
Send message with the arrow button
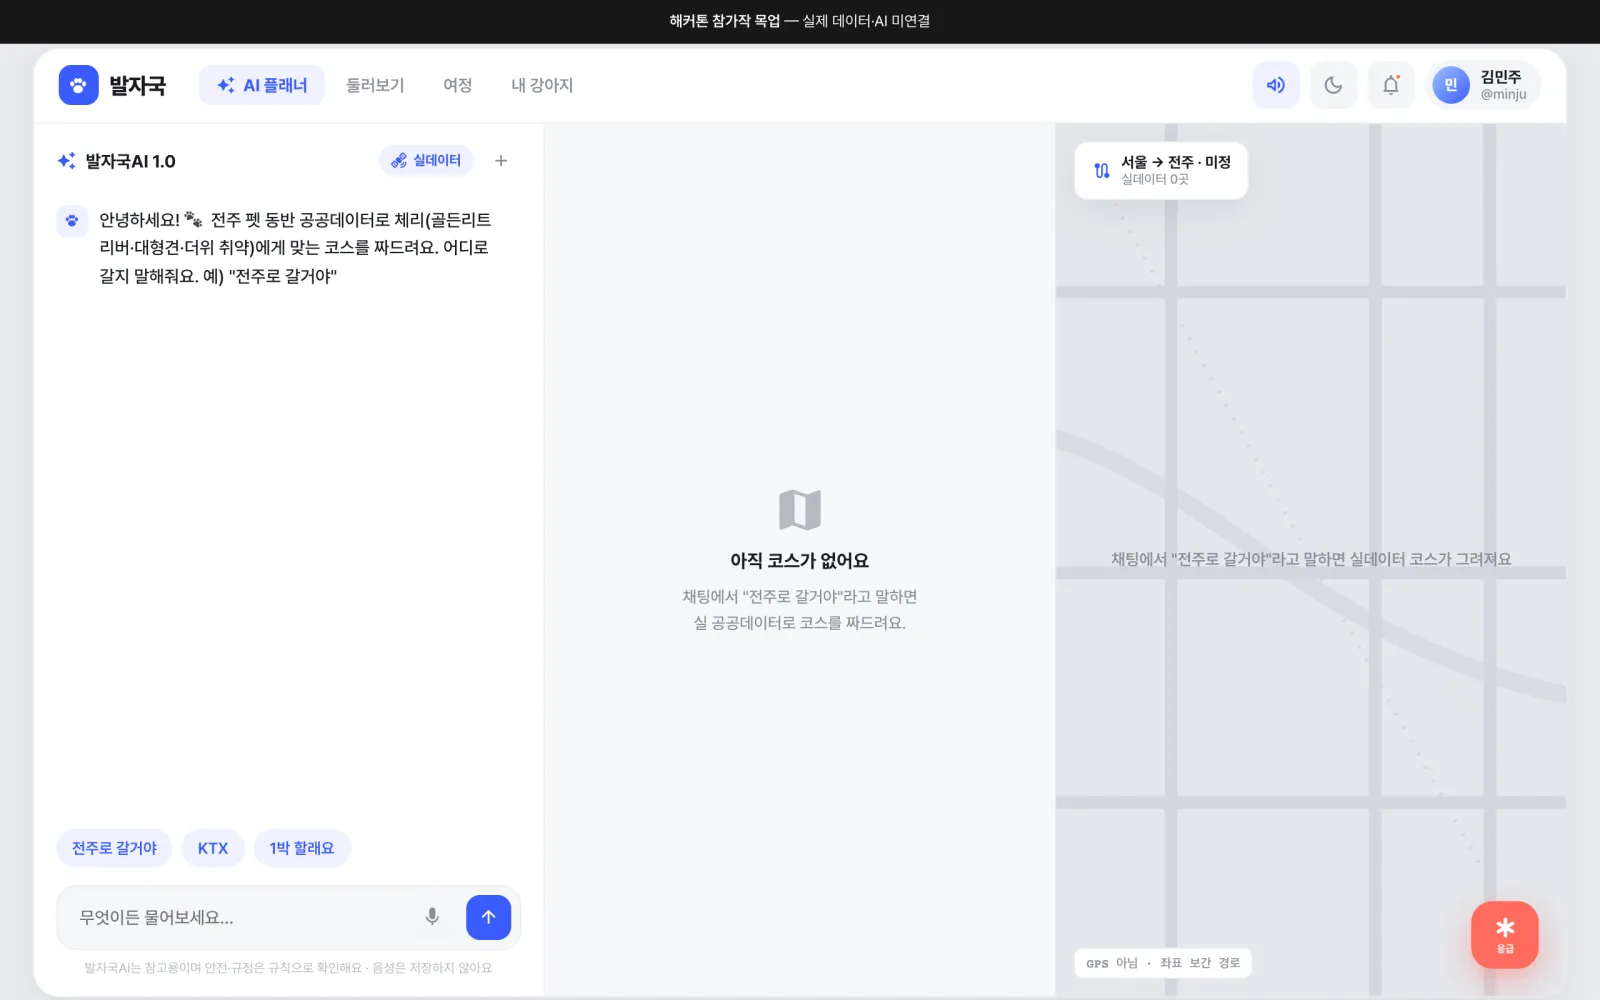[x=488, y=917]
